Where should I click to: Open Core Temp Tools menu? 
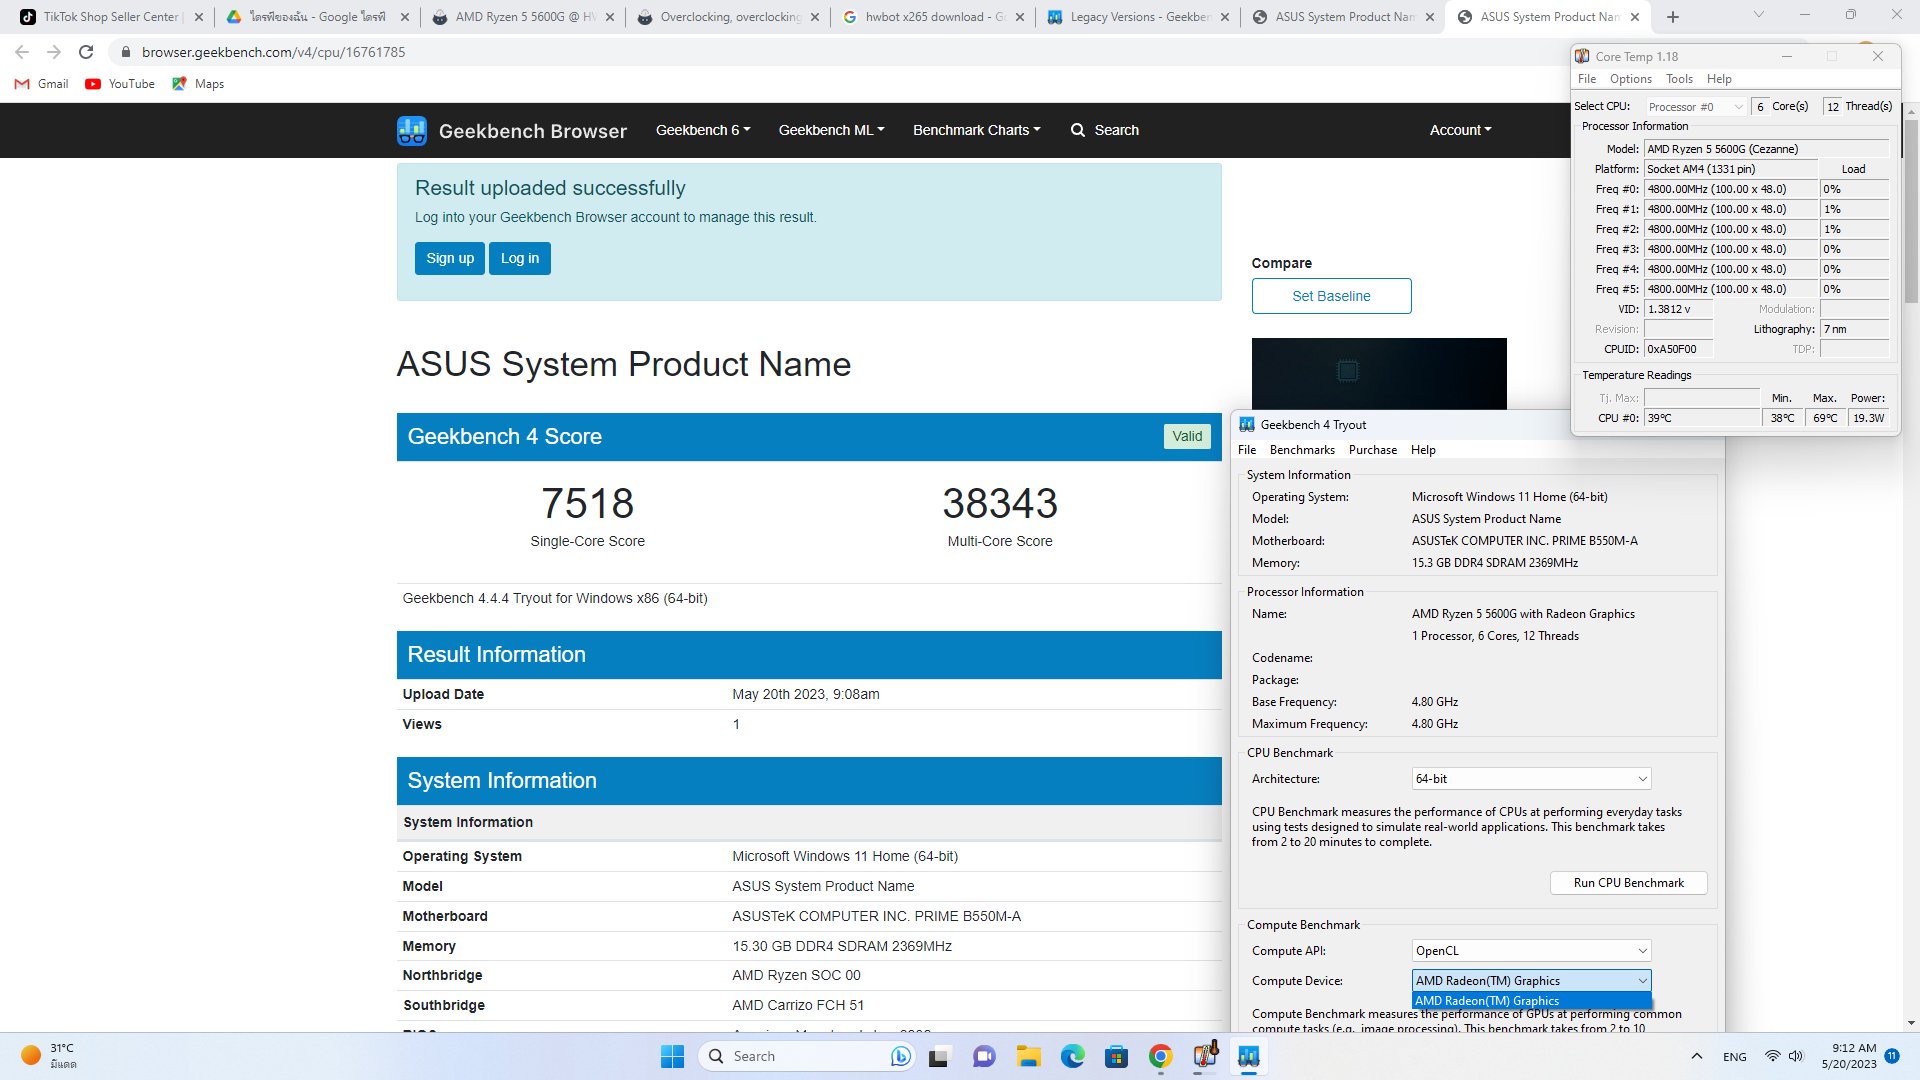click(1680, 79)
